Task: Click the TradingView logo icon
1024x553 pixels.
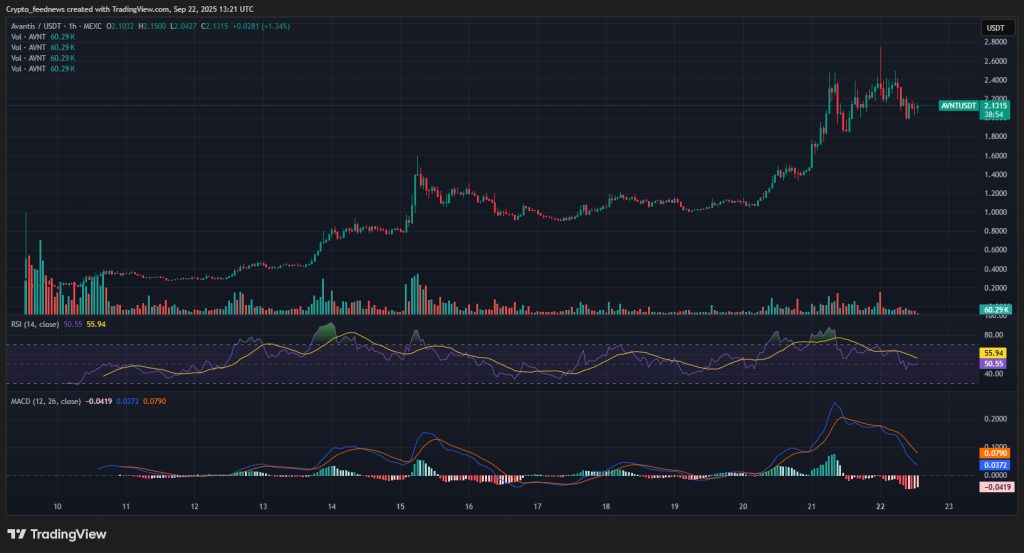Action: (x=16, y=534)
